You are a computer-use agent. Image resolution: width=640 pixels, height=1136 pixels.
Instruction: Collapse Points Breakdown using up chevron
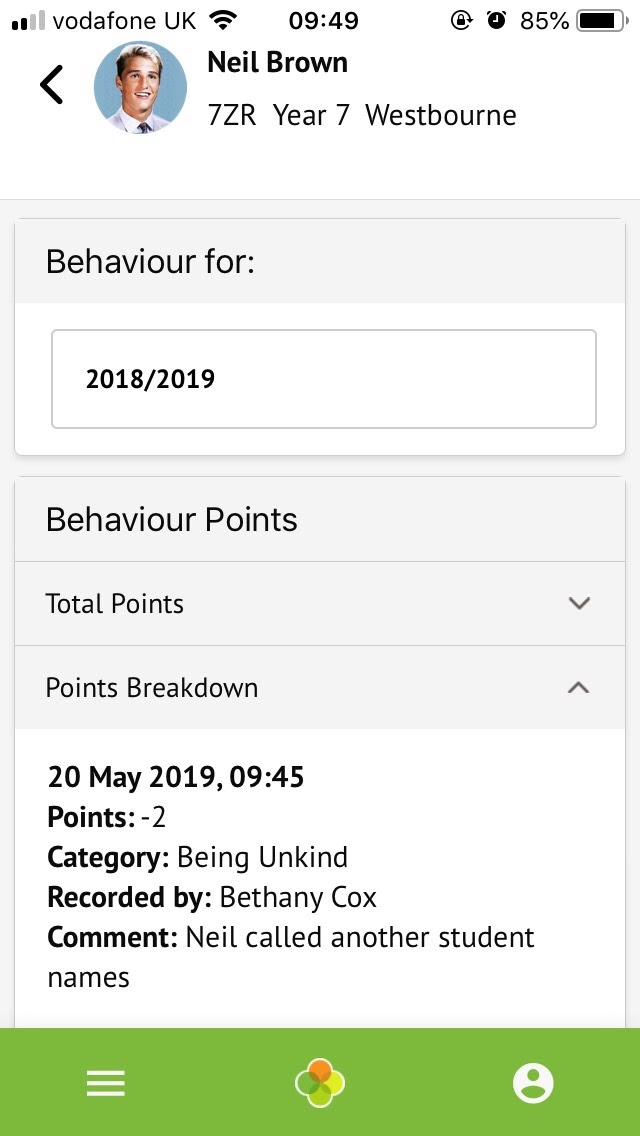tap(579, 687)
